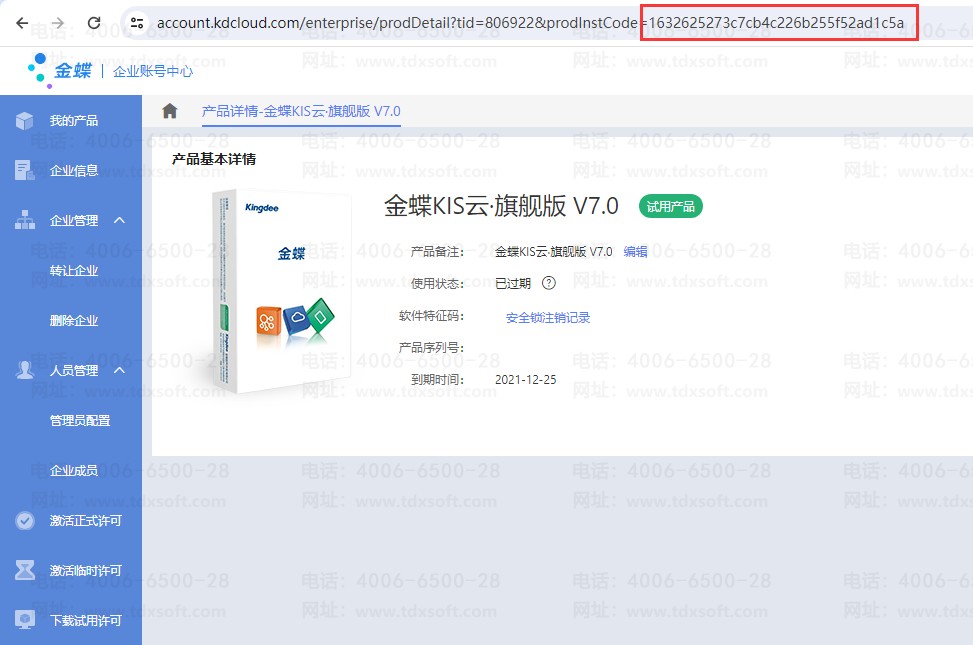Screen dimensions: 973x645
Task: Click the 产品基本详情 heading
Action: (x=213, y=160)
